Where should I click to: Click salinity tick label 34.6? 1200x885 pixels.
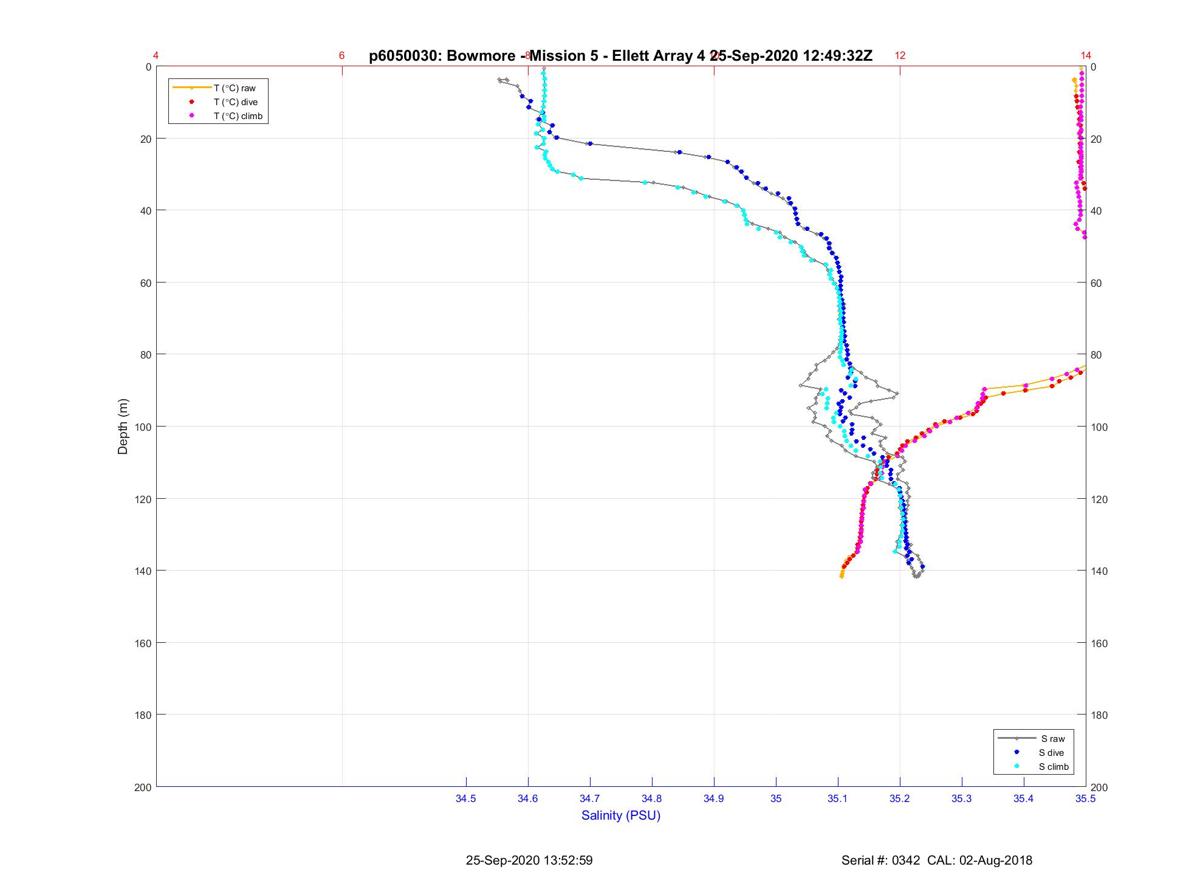[x=528, y=798]
